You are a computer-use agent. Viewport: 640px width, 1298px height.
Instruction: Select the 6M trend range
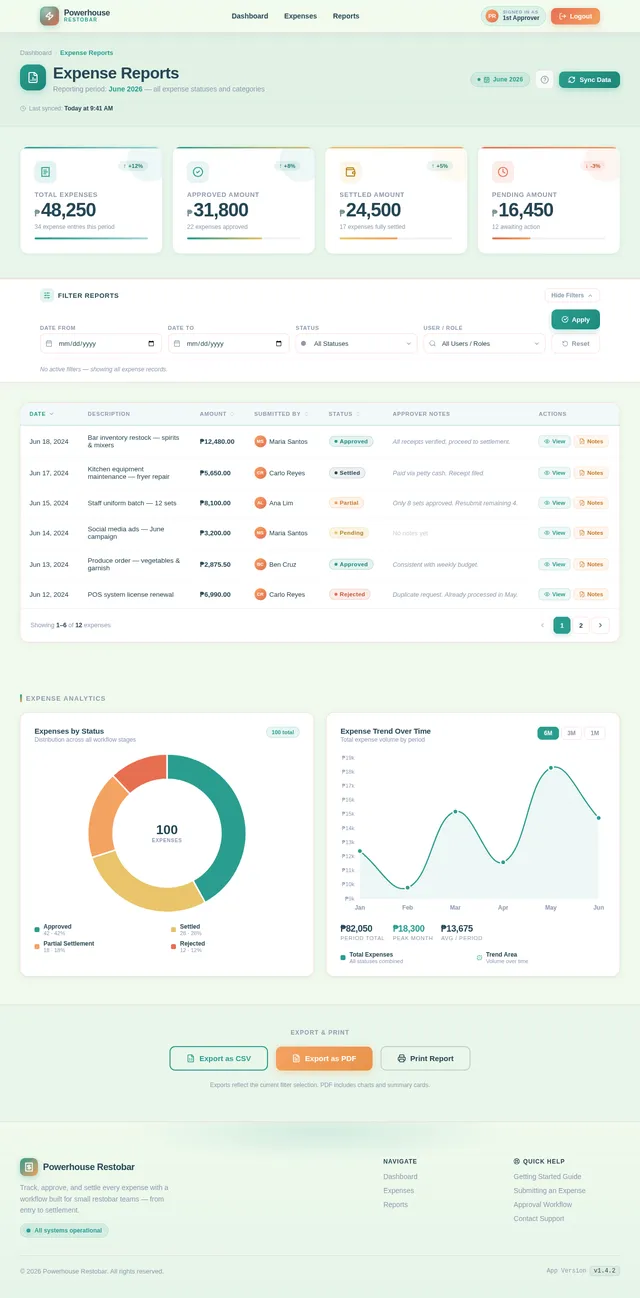pyautogui.click(x=548, y=733)
